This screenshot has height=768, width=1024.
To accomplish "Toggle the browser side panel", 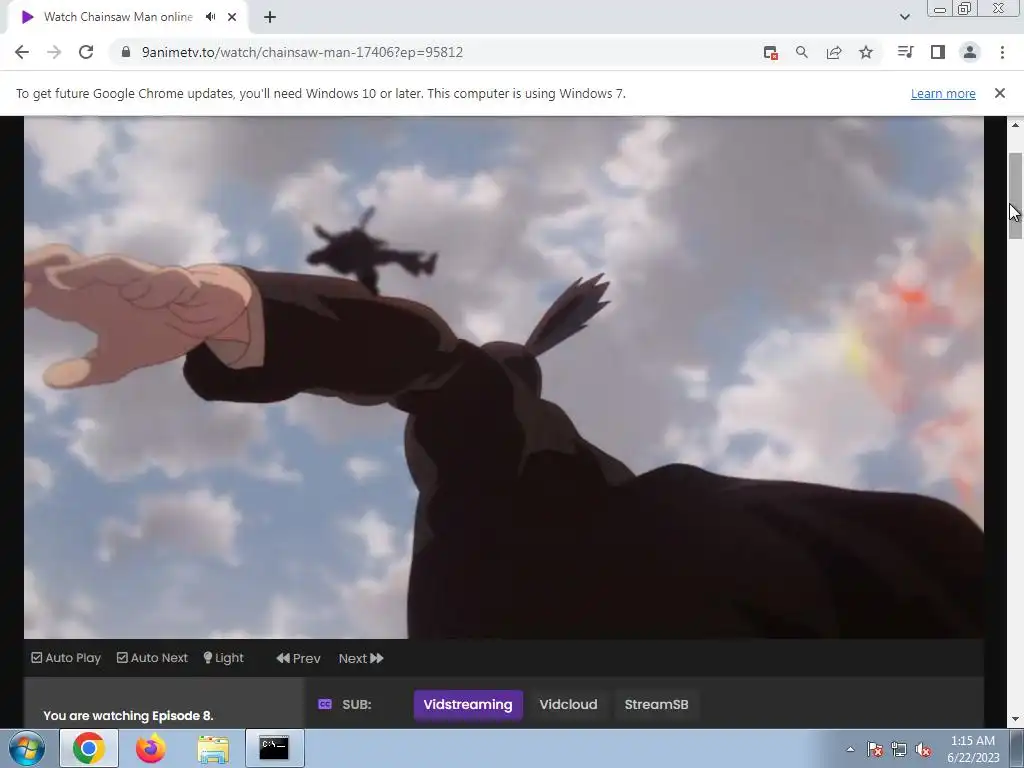I will [x=938, y=52].
